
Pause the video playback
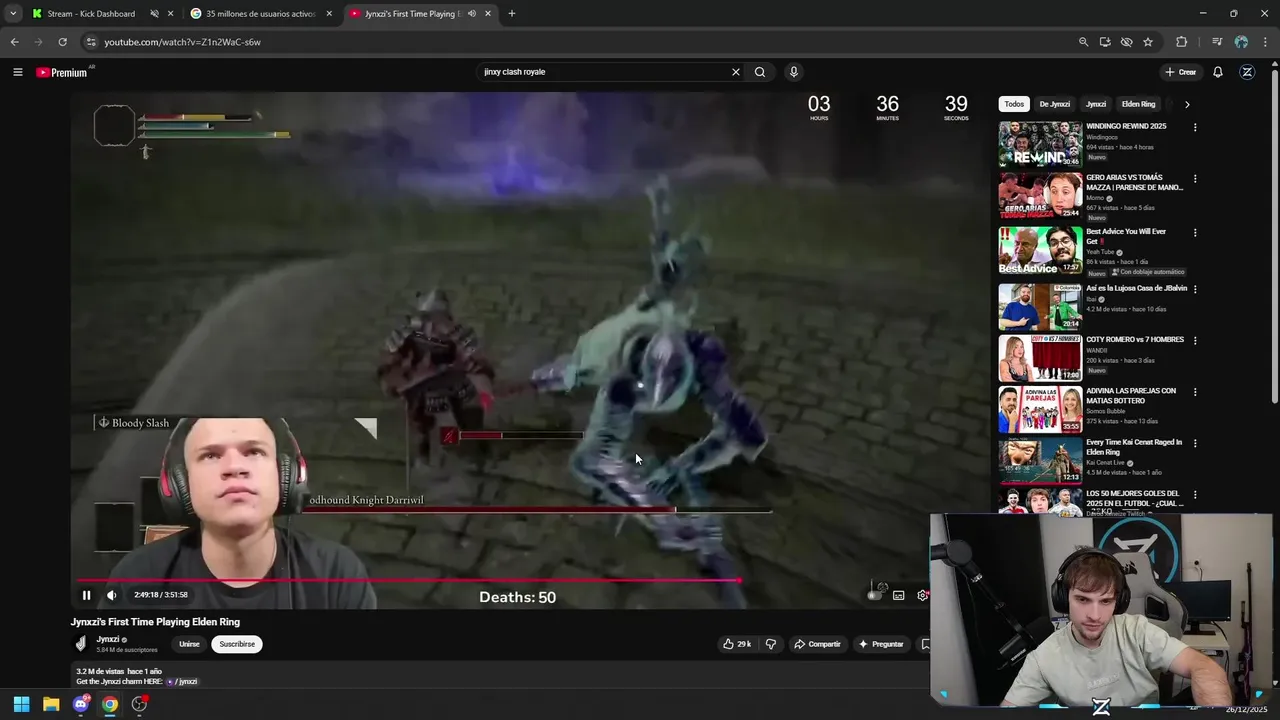(x=86, y=595)
